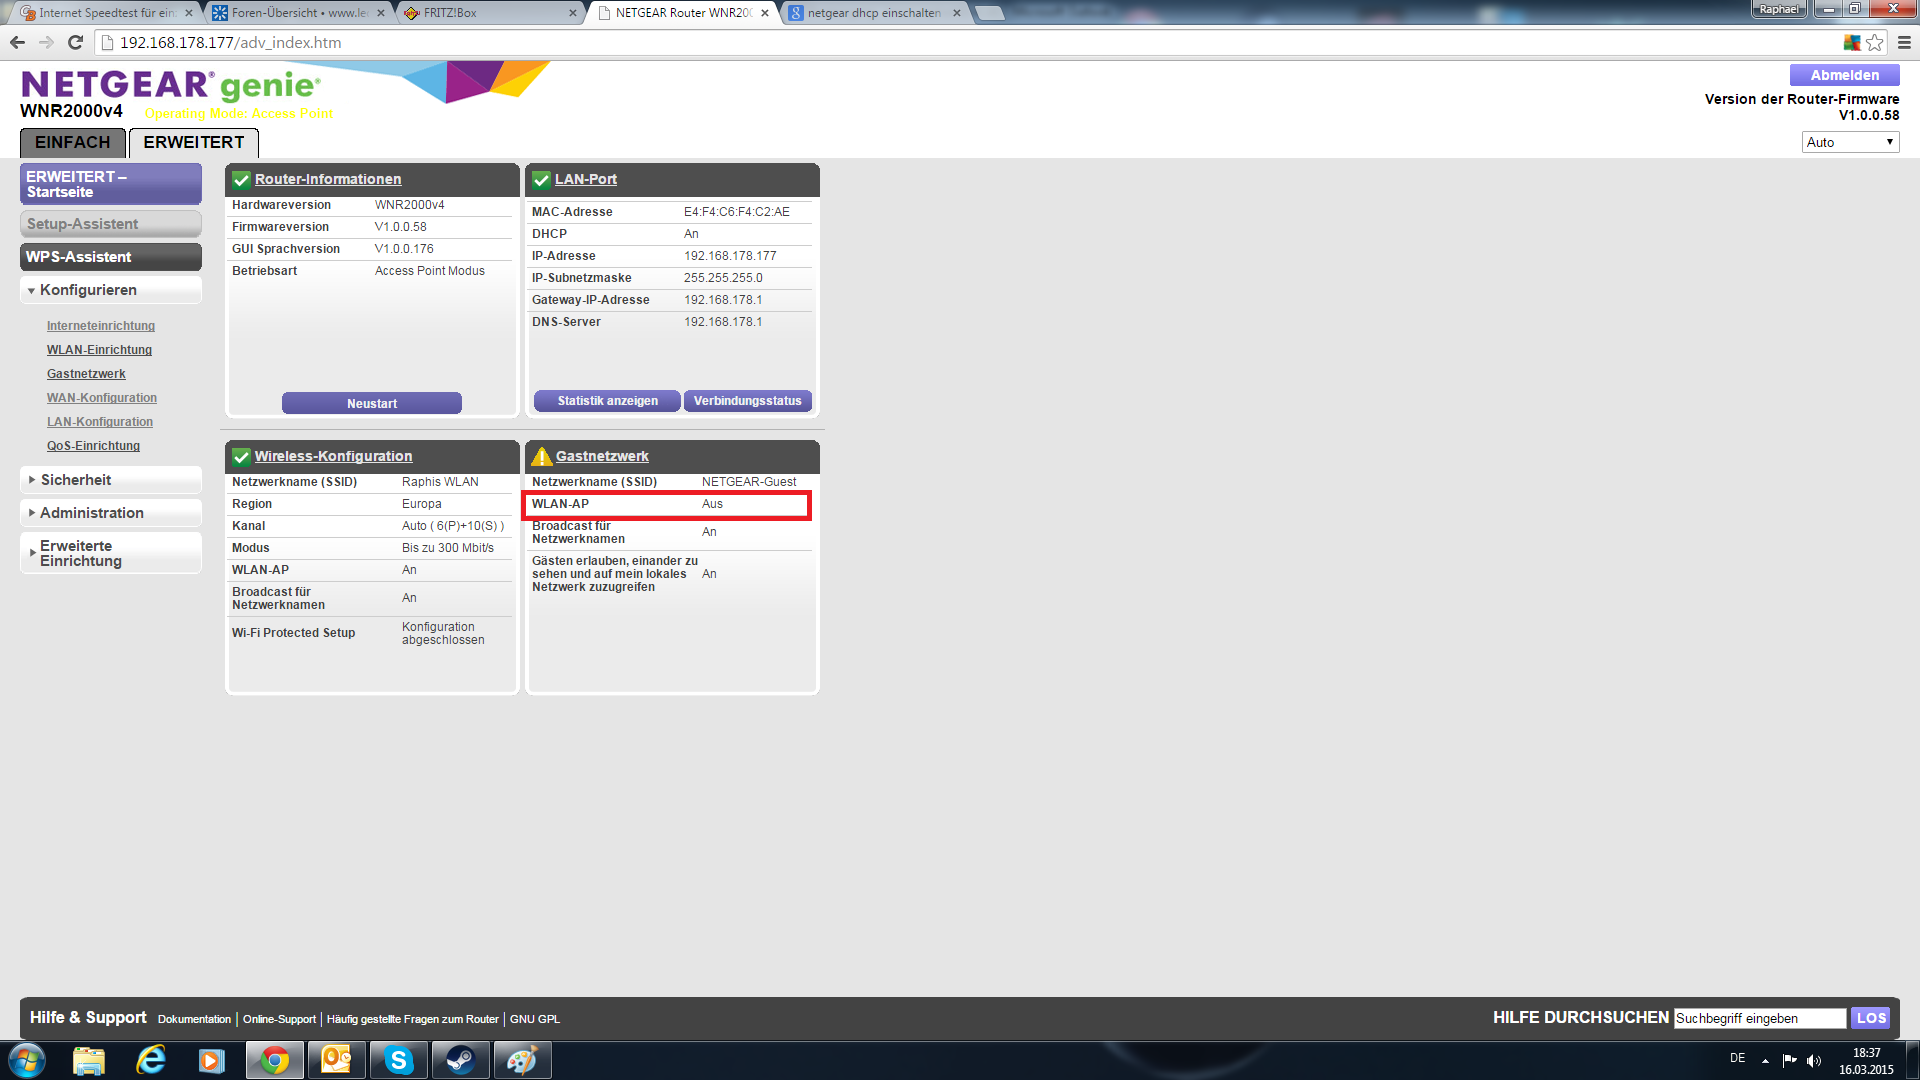Click the Internet Explorer taskbar icon
Screen dimensions: 1920x1080
pyautogui.click(x=151, y=1060)
